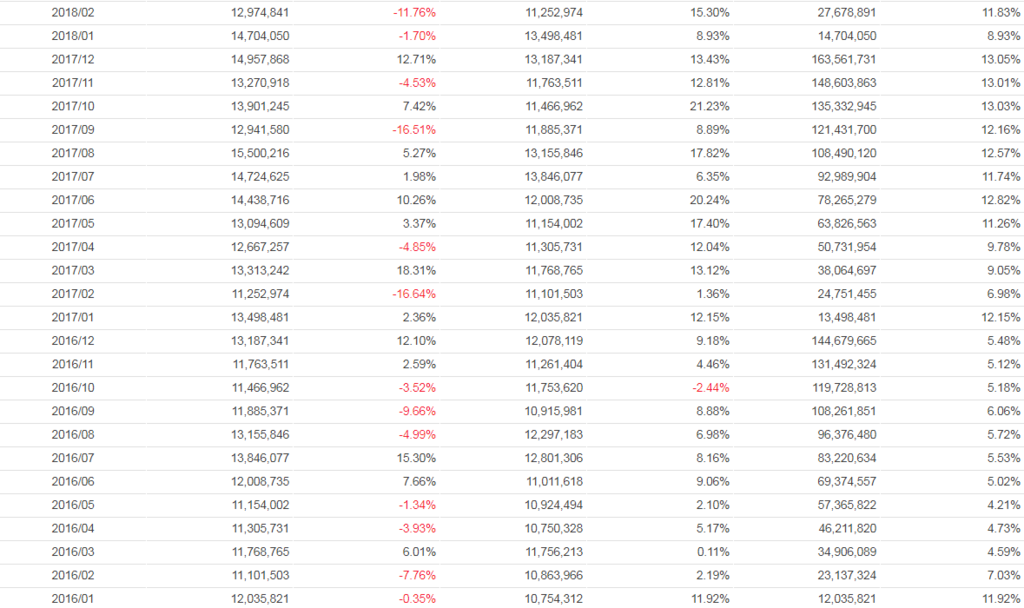Select the 108,490,120 cumulative value
Screen dimensions: 1024x608
(x=838, y=153)
